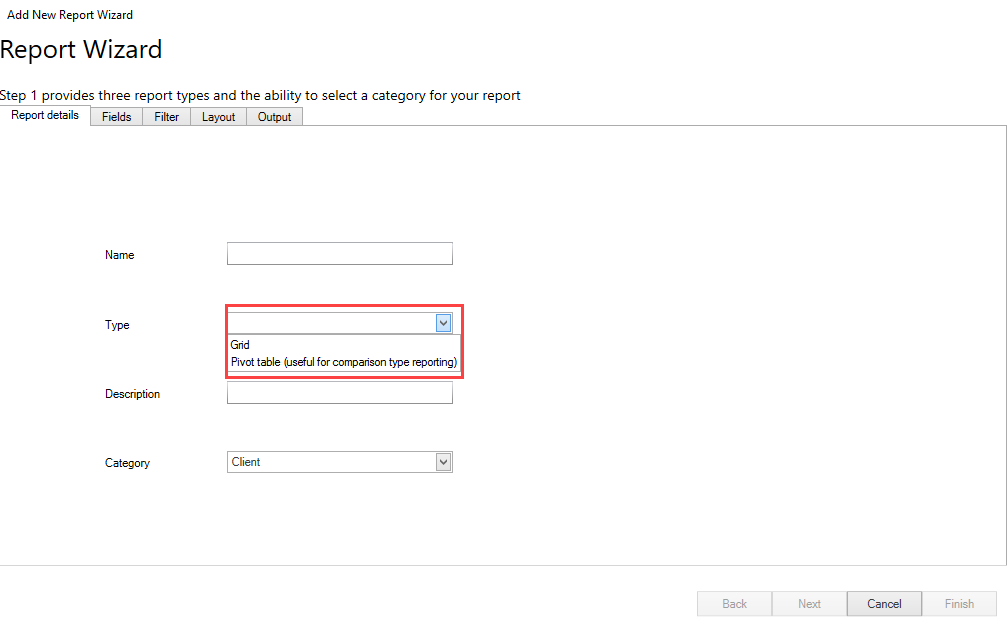The height and width of the screenshot is (642, 1007).
Task: Choose Pivot table report type option
Action: 344,362
